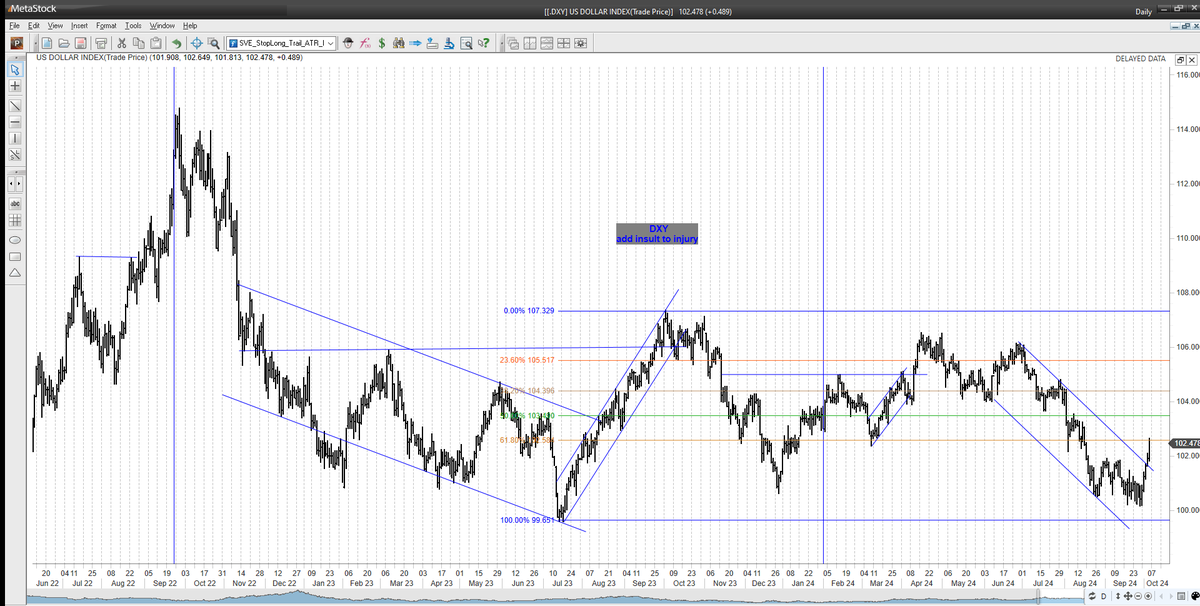Select the text abc annotation tool
The height and width of the screenshot is (606, 1200).
[15, 204]
